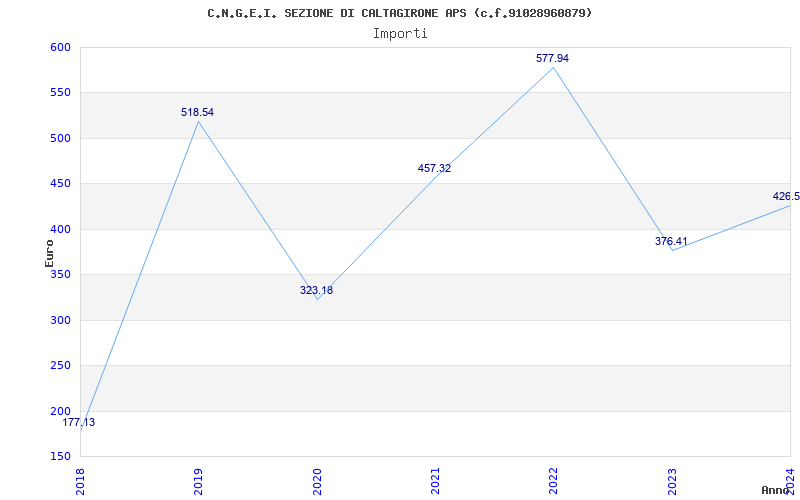
Task: Click the 400 y-axis value
Action: pyautogui.click(x=60, y=230)
